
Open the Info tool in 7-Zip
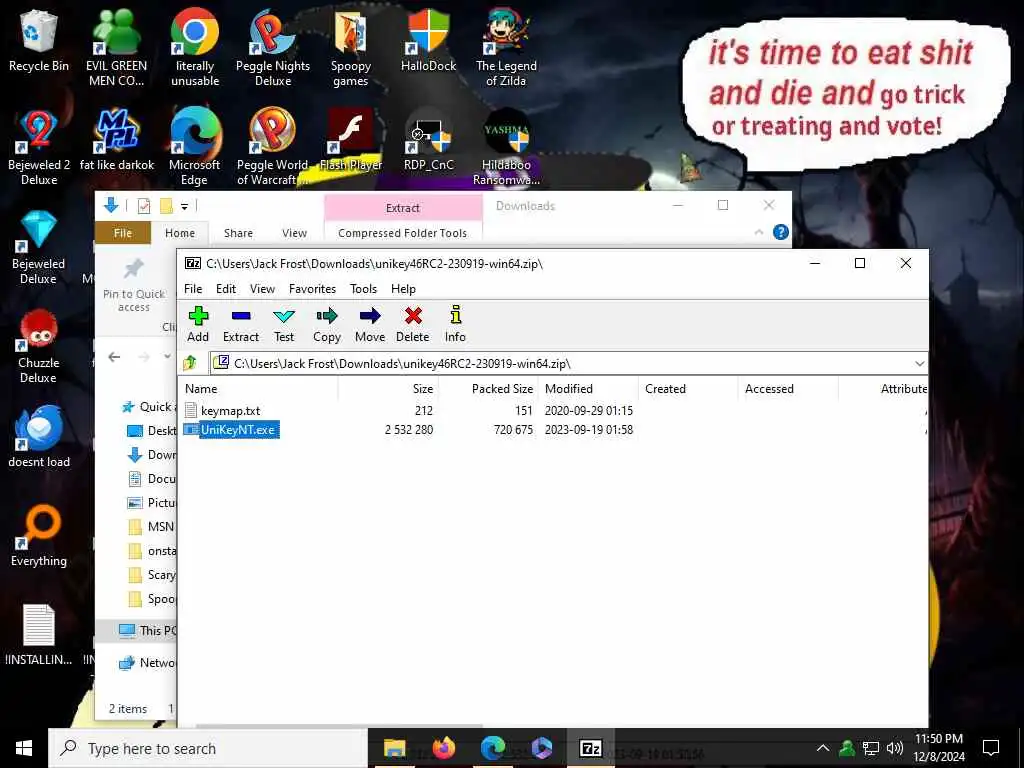455,324
